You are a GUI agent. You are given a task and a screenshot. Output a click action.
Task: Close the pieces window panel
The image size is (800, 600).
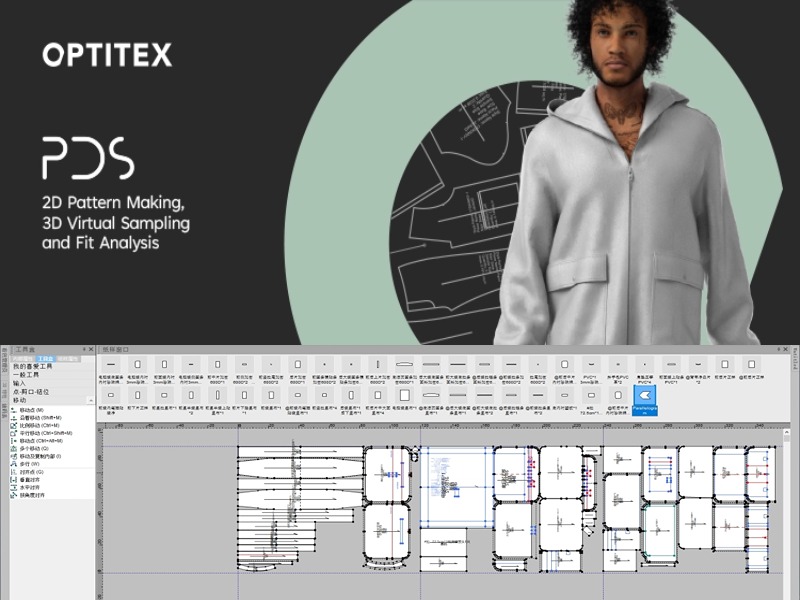[x=785, y=349]
